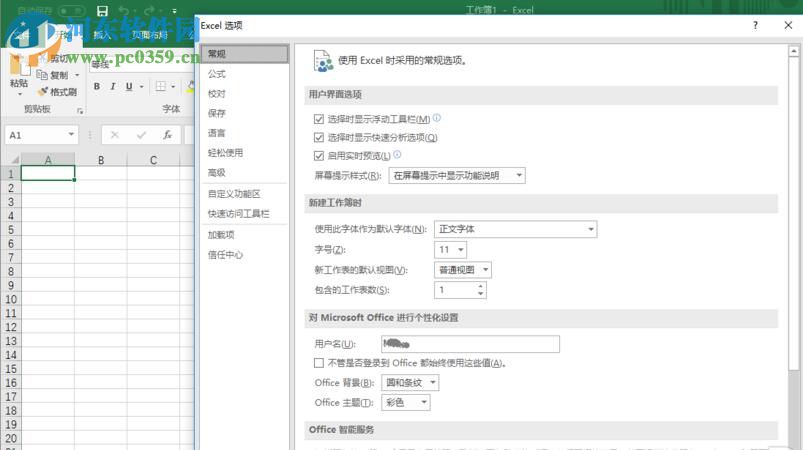This screenshot has height=450, width=803.
Task: Click the Underline formatting icon
Action: 127,87
